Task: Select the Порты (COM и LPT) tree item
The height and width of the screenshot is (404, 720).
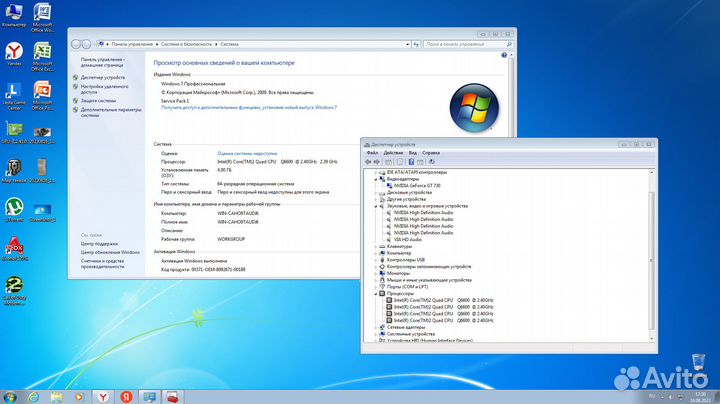Action: 407,286
